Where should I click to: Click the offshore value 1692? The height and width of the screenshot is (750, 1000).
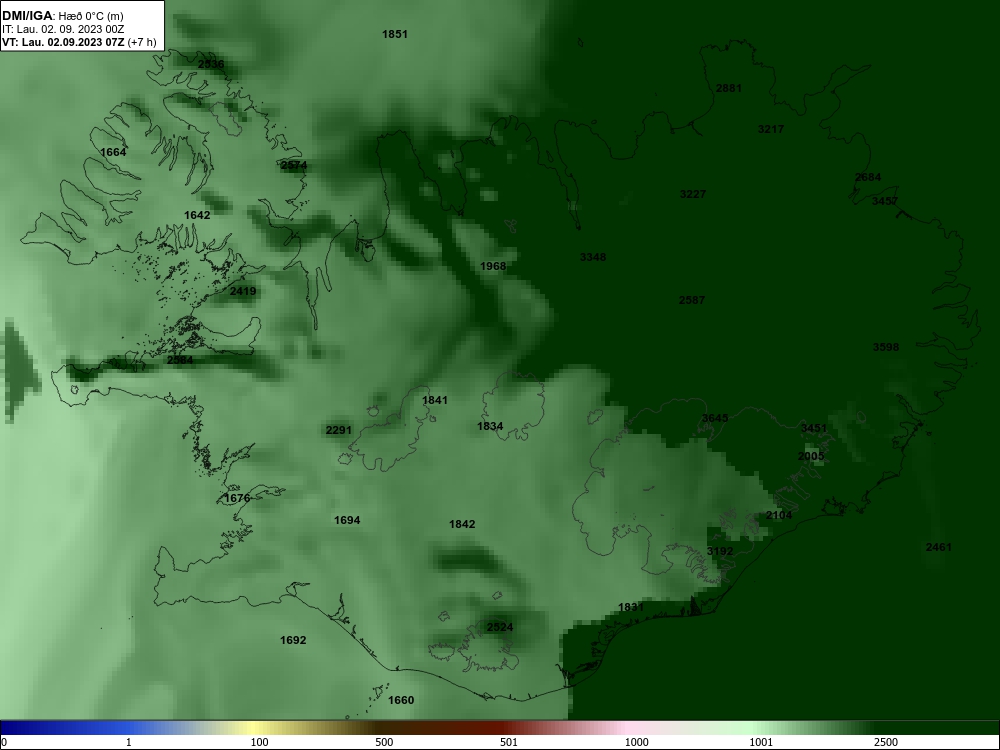click(293, 640)
